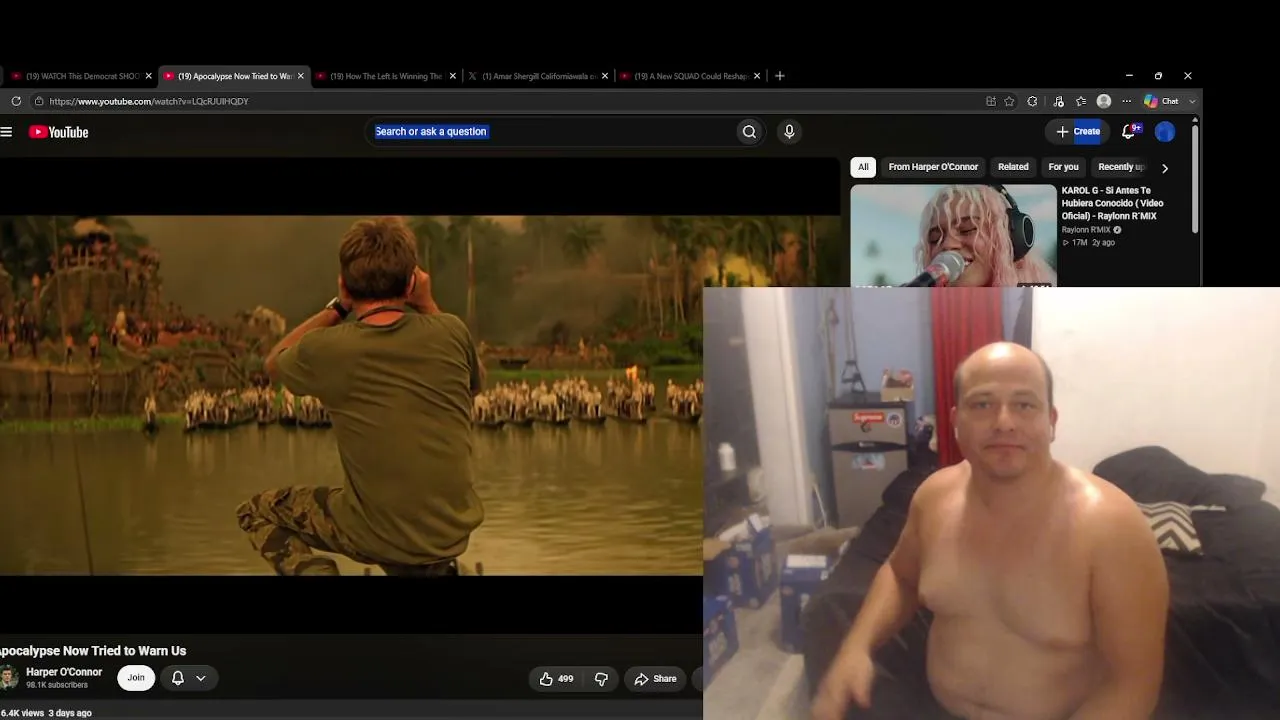
Task: Click the page vertical scrollbar
Action: pyautogui.click(x=1195, y=180)
